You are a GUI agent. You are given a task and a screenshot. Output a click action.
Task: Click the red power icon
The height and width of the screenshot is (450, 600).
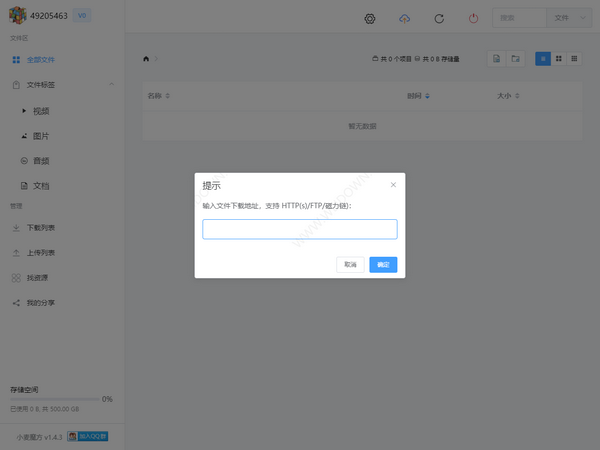[473, 18]
